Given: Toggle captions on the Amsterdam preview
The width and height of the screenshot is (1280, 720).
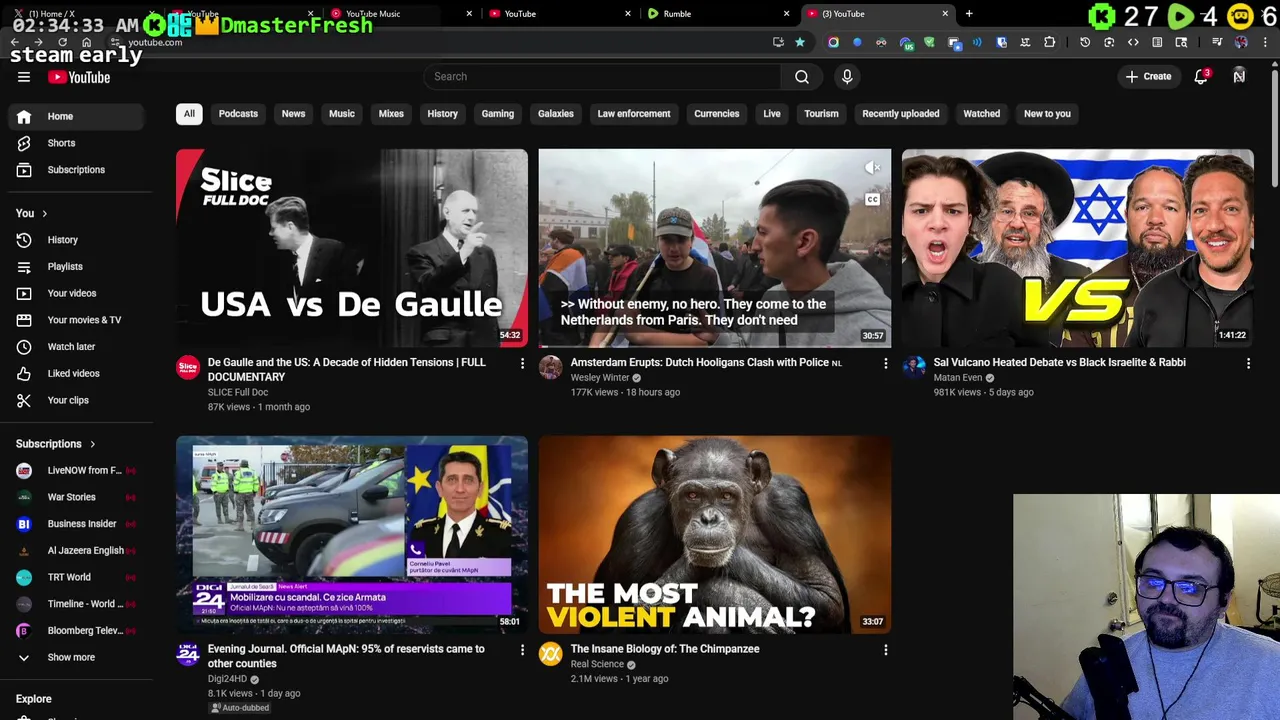Looking at the screenshot, I should (x=872, y=200).
